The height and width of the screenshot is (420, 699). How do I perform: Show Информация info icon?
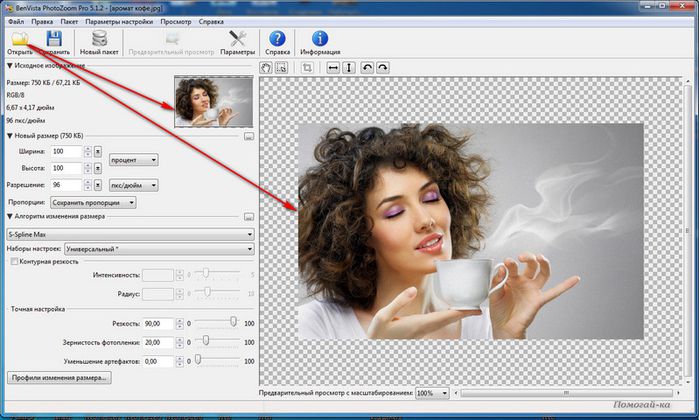click(320, 43)
